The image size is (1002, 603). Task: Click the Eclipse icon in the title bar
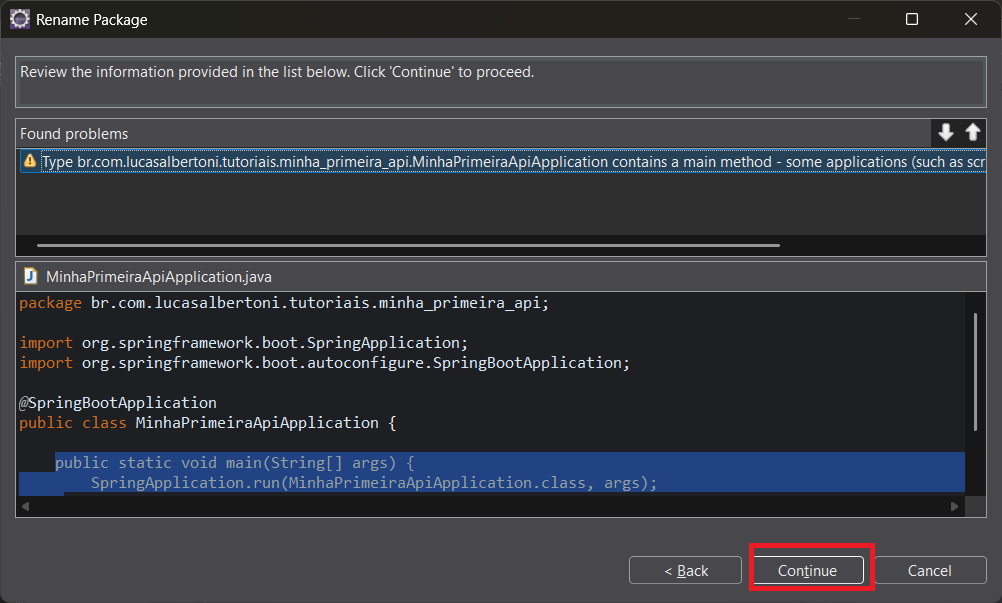(x=19, y=19)
